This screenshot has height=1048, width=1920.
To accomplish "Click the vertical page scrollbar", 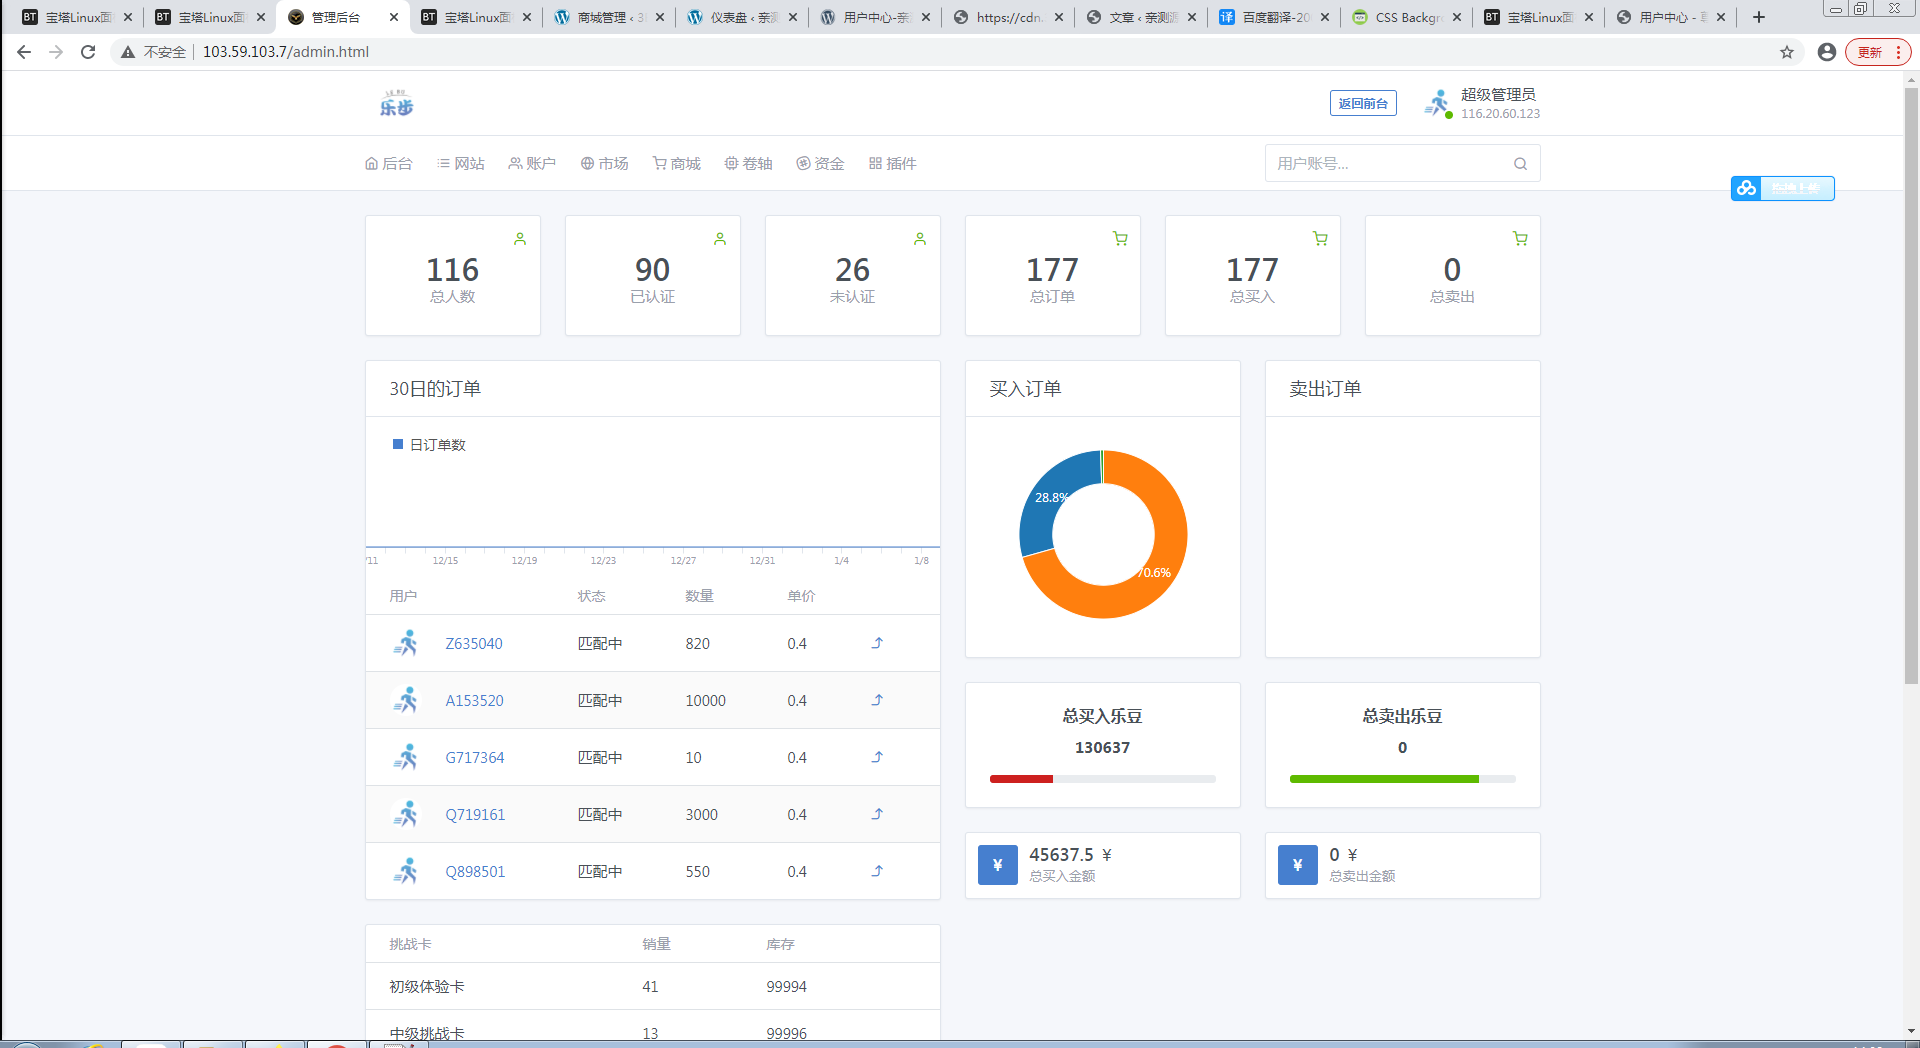I will [x=1911, y=385].
